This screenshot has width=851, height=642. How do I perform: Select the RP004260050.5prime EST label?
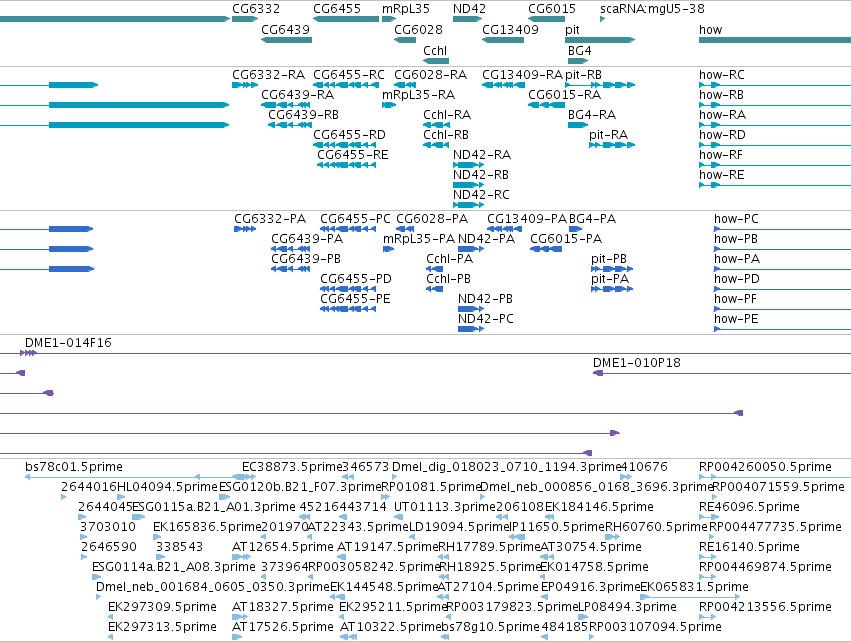[x=765, y=467]
